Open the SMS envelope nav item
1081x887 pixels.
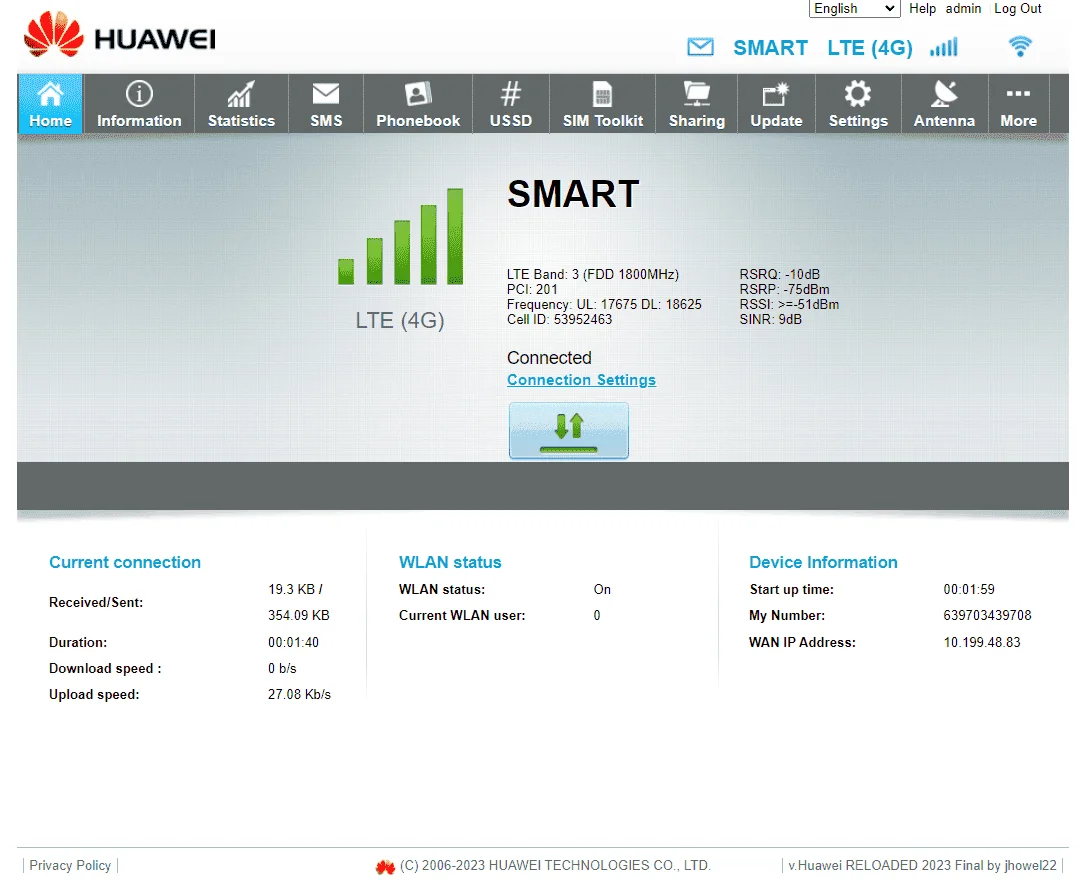(x=326, y=103)
